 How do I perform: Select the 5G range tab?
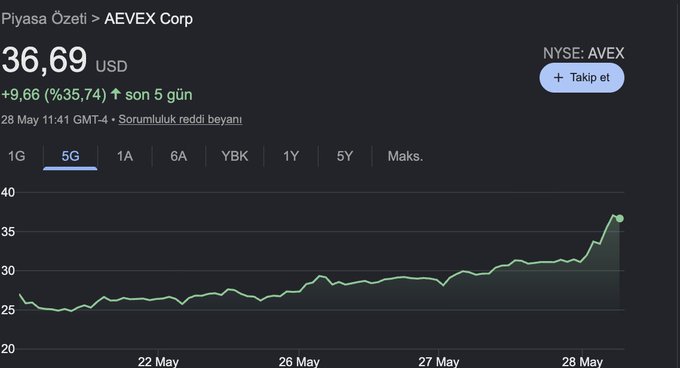coord(70,156)
